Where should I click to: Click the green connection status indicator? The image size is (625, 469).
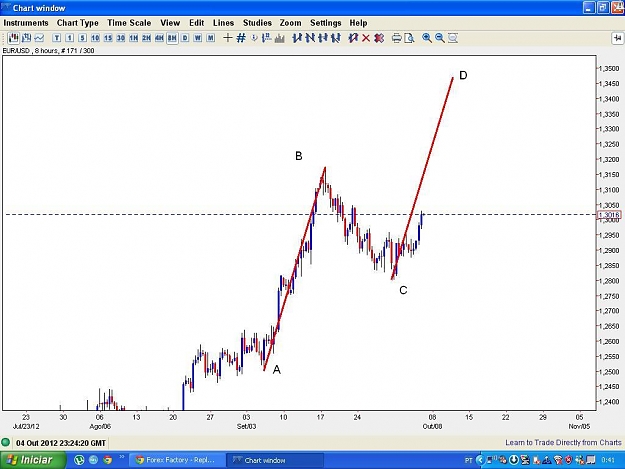click(x=6, y=443)
